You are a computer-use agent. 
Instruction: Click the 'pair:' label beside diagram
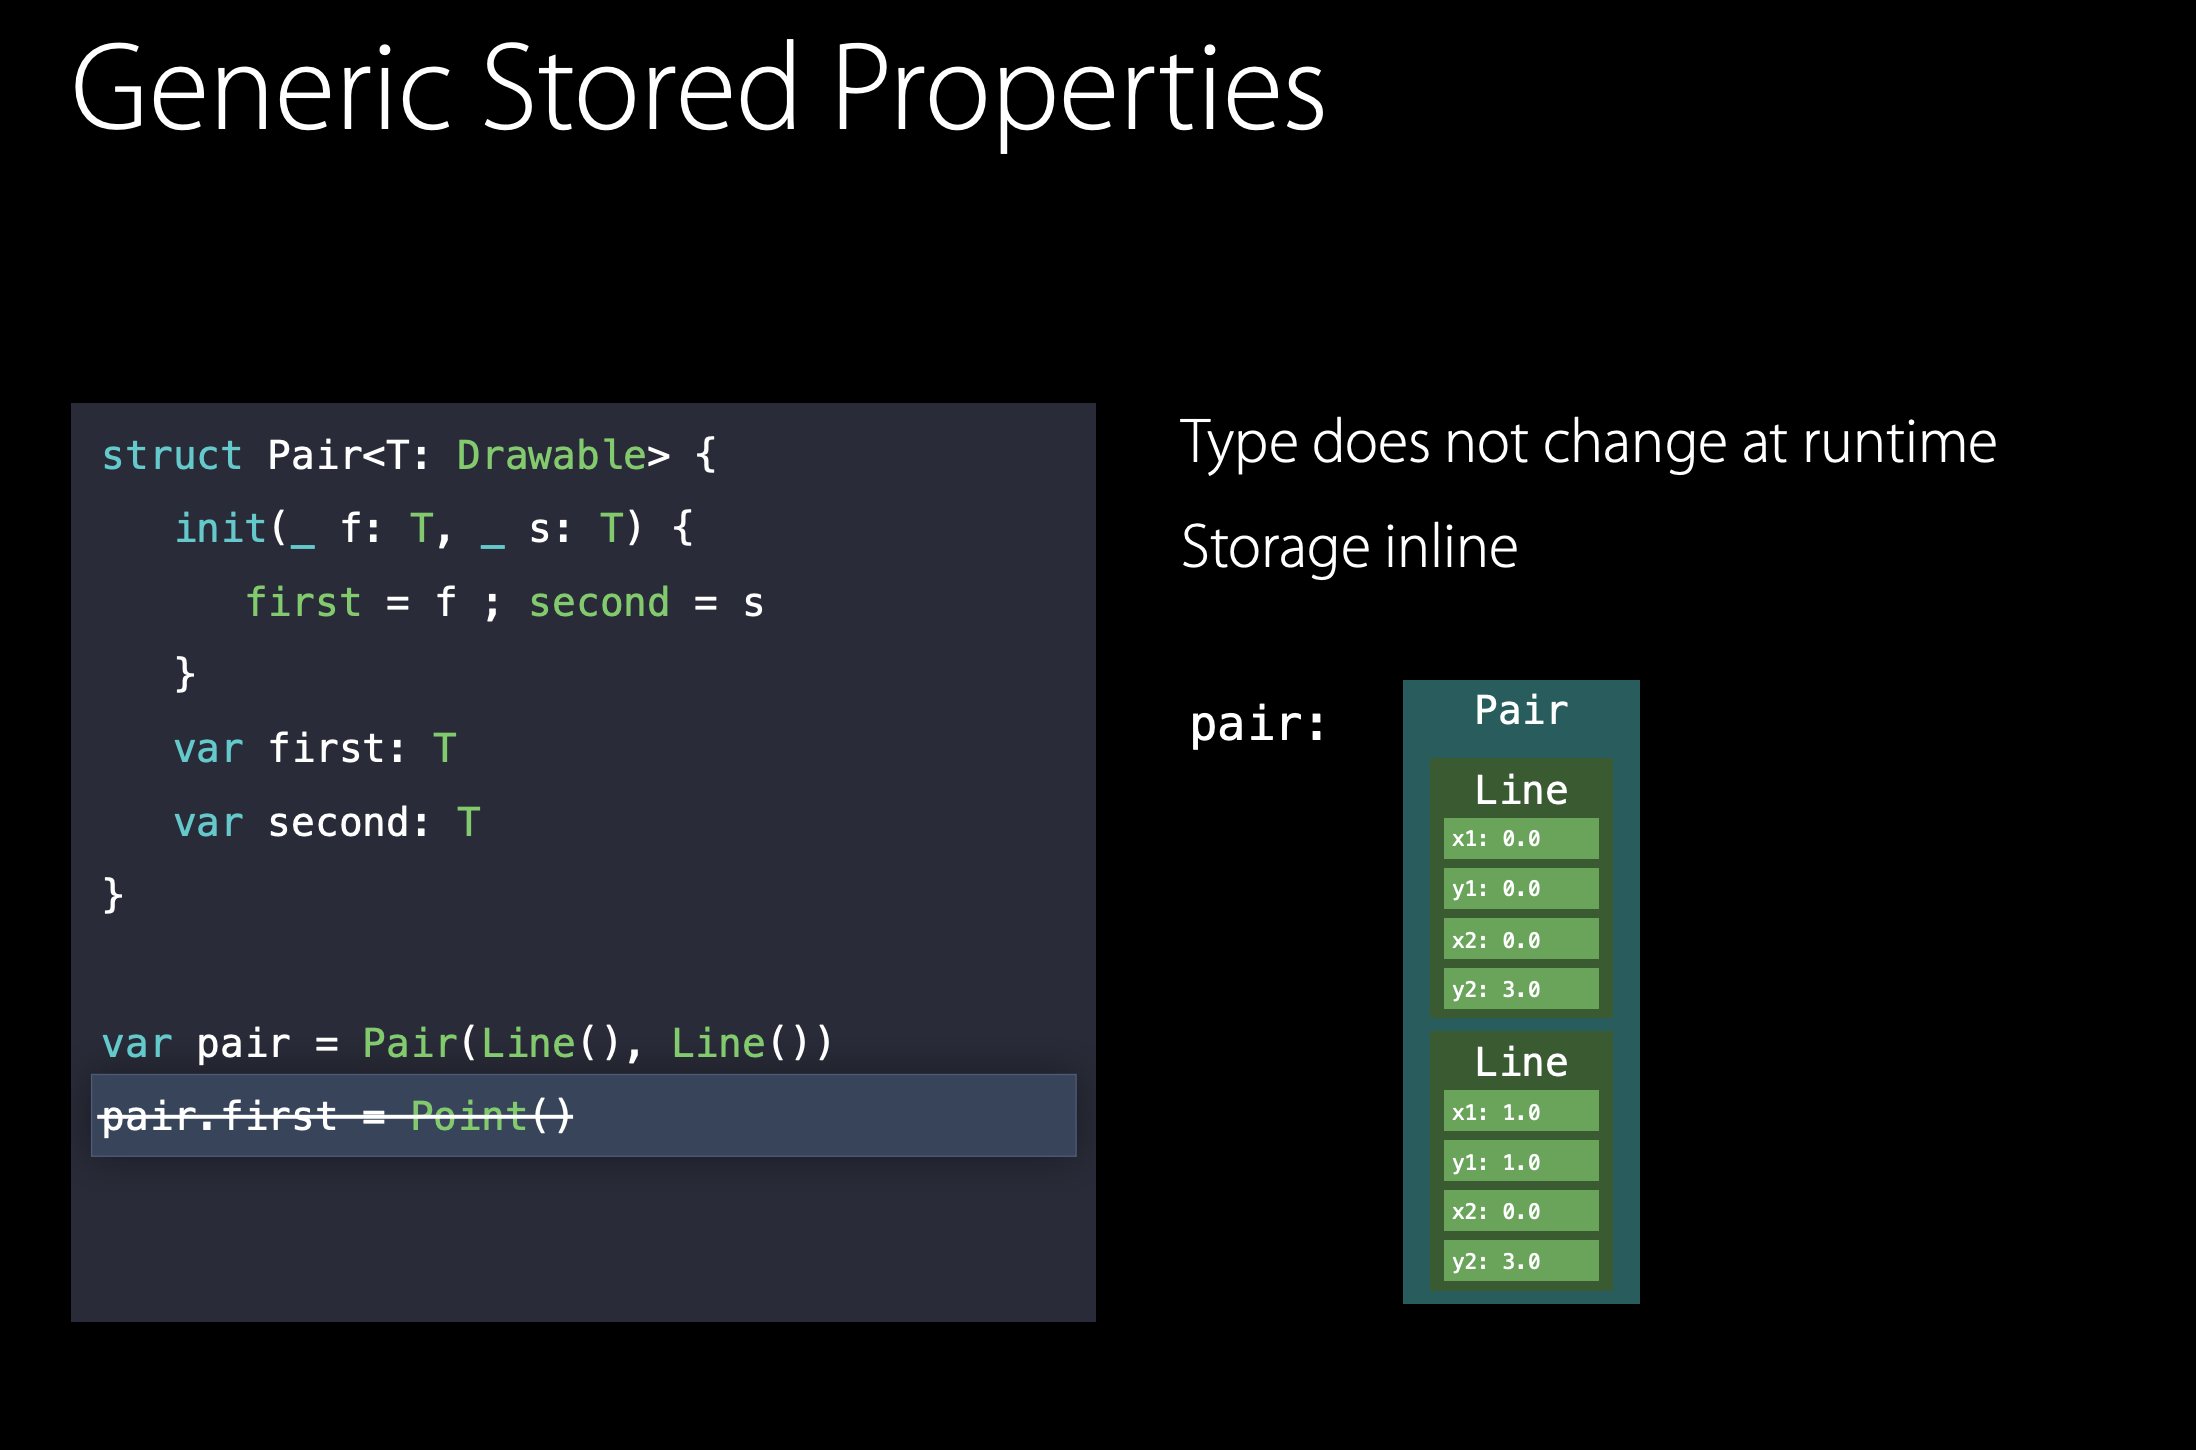click(1257, 724)
